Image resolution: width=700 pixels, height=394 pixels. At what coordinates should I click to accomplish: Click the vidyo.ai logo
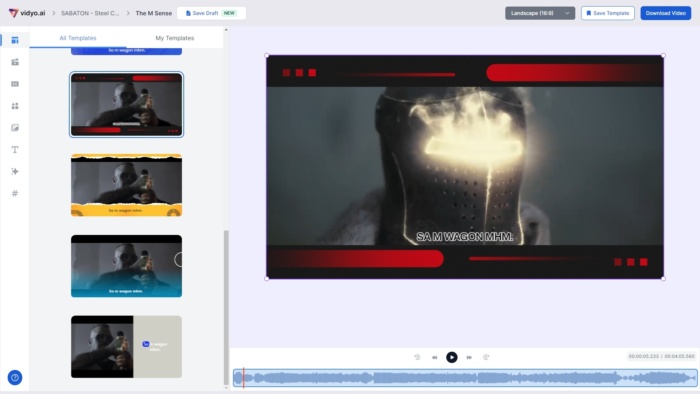[27, 13]
